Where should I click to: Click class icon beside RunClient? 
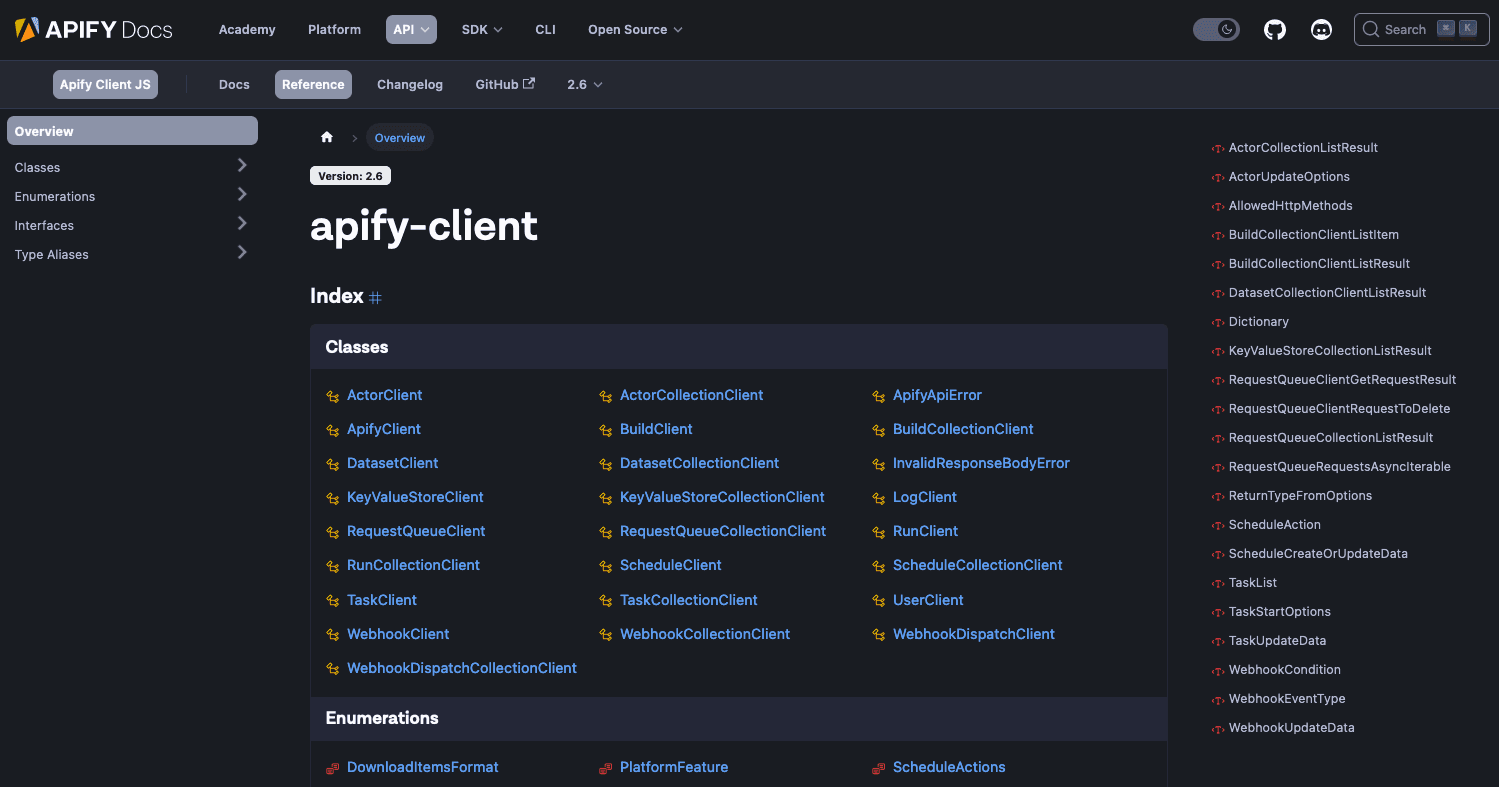[x=879, y=532]
